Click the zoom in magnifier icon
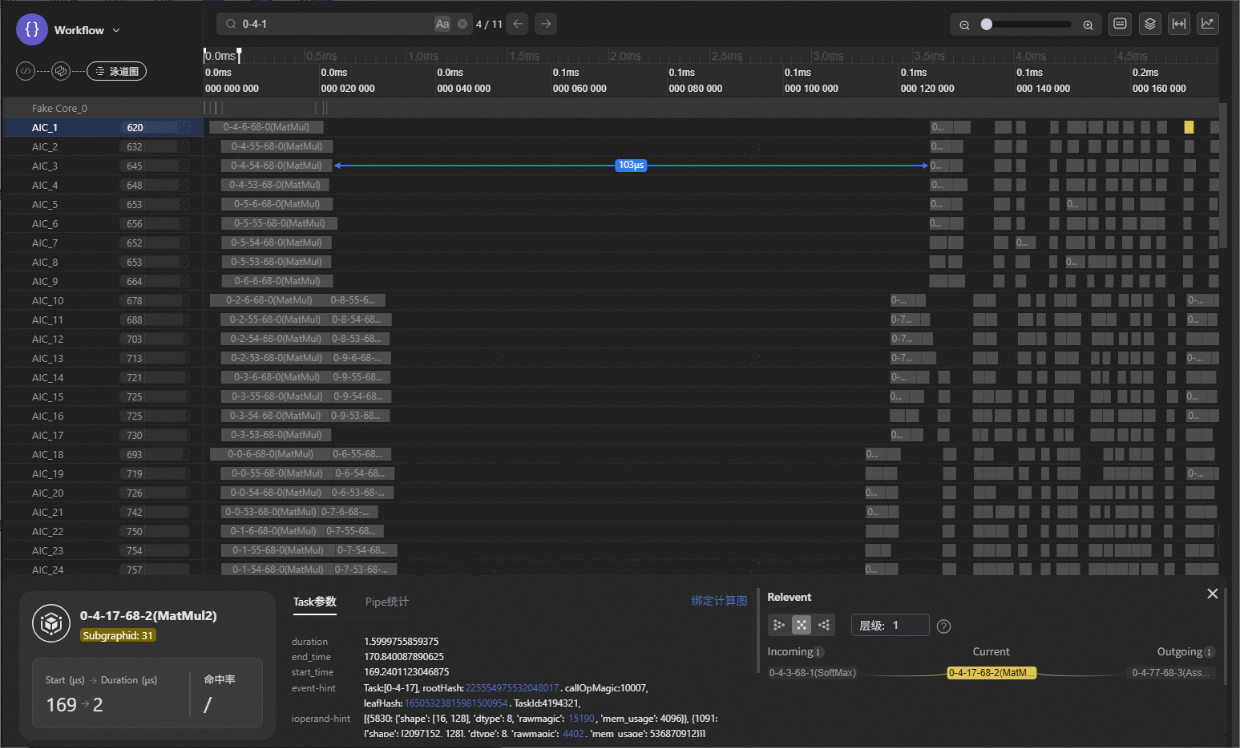The image size is (1240, 748). click(x=1088, y=25)
